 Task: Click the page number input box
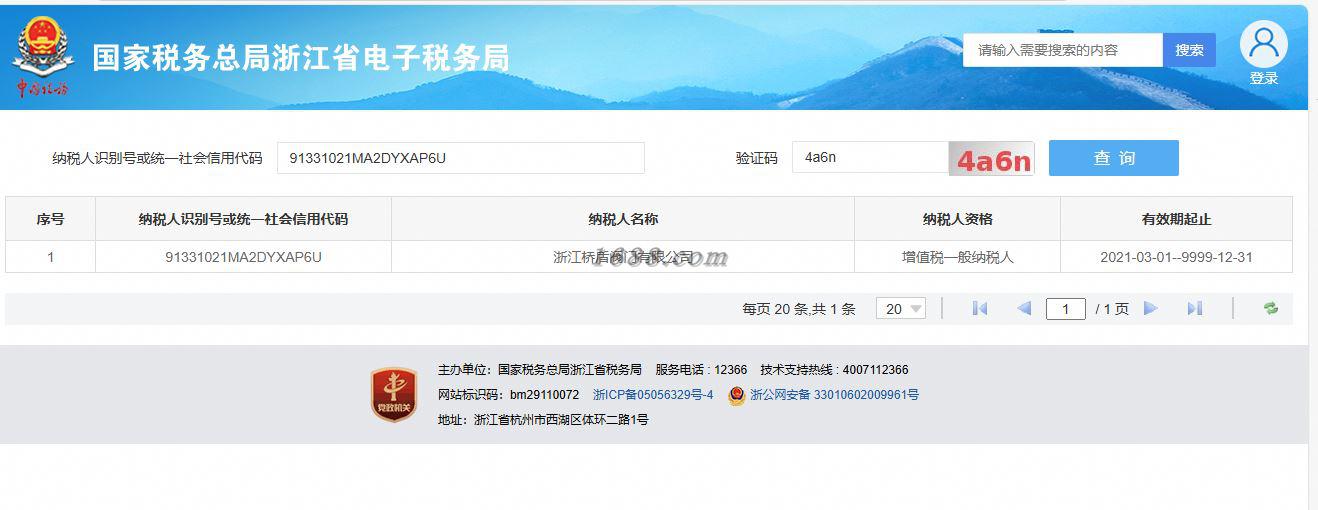(x=1066, y=309)
